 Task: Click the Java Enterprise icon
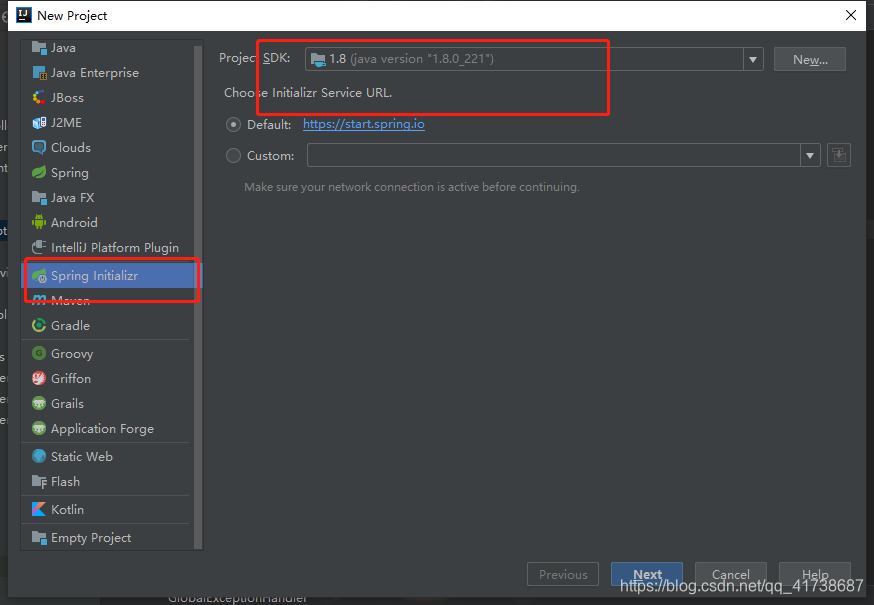point(39,72)
